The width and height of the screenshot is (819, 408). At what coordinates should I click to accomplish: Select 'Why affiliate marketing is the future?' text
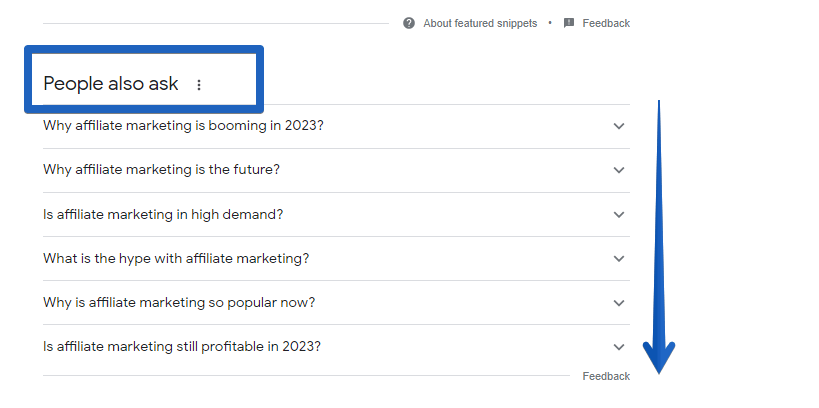pyautogui.click(x=161, y=170)
